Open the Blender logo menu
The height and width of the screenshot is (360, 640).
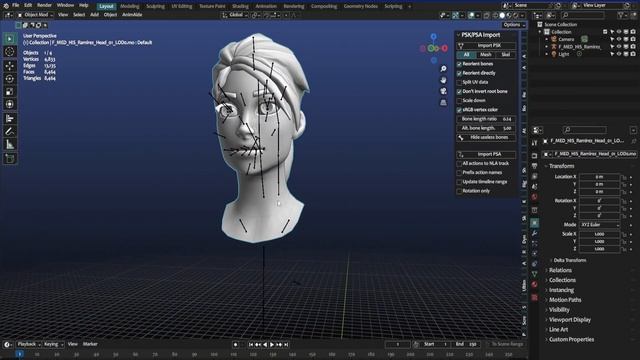pos(6,6)
